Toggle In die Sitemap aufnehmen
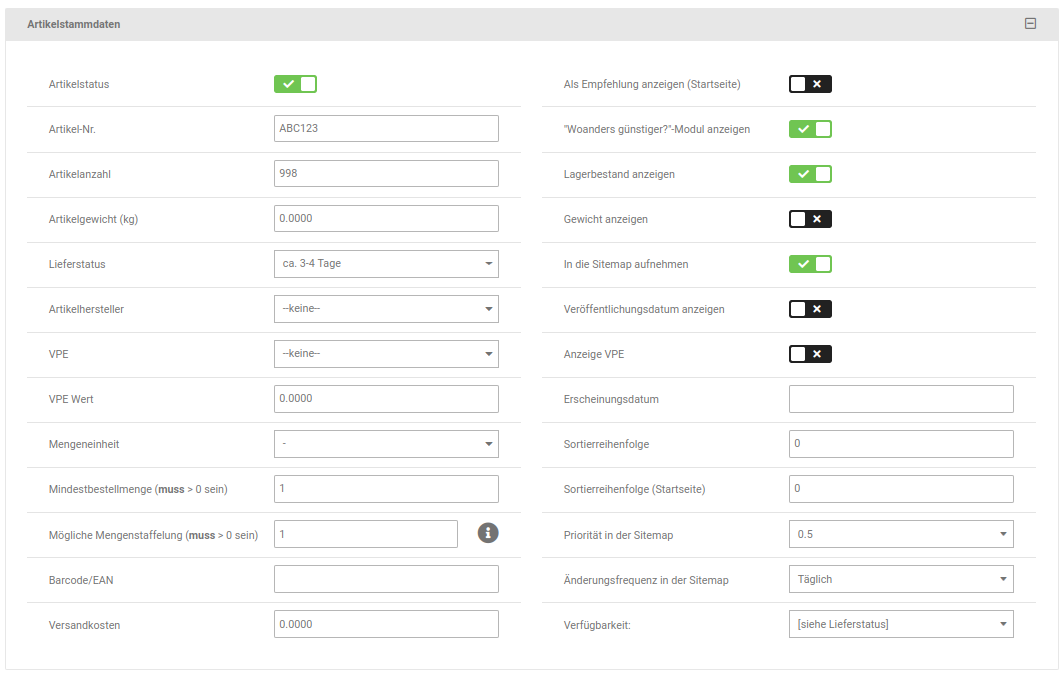 pos(810,264)
